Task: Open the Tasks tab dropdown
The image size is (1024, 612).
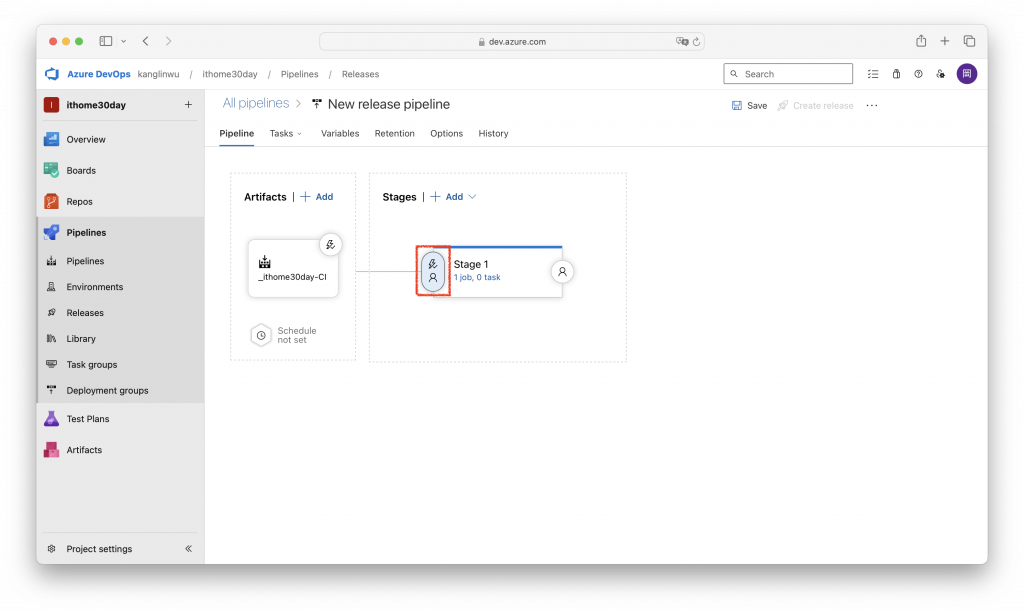Action: [286, 133]
